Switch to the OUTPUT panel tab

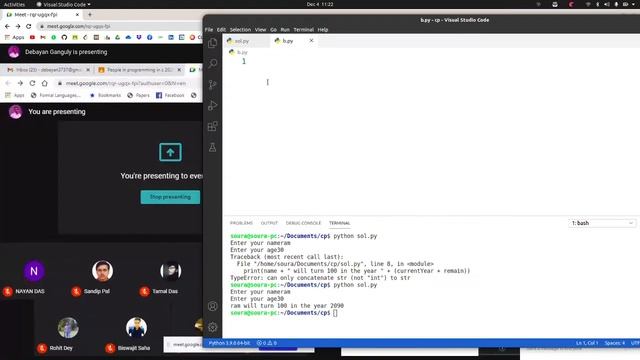(x=269, y=223)
